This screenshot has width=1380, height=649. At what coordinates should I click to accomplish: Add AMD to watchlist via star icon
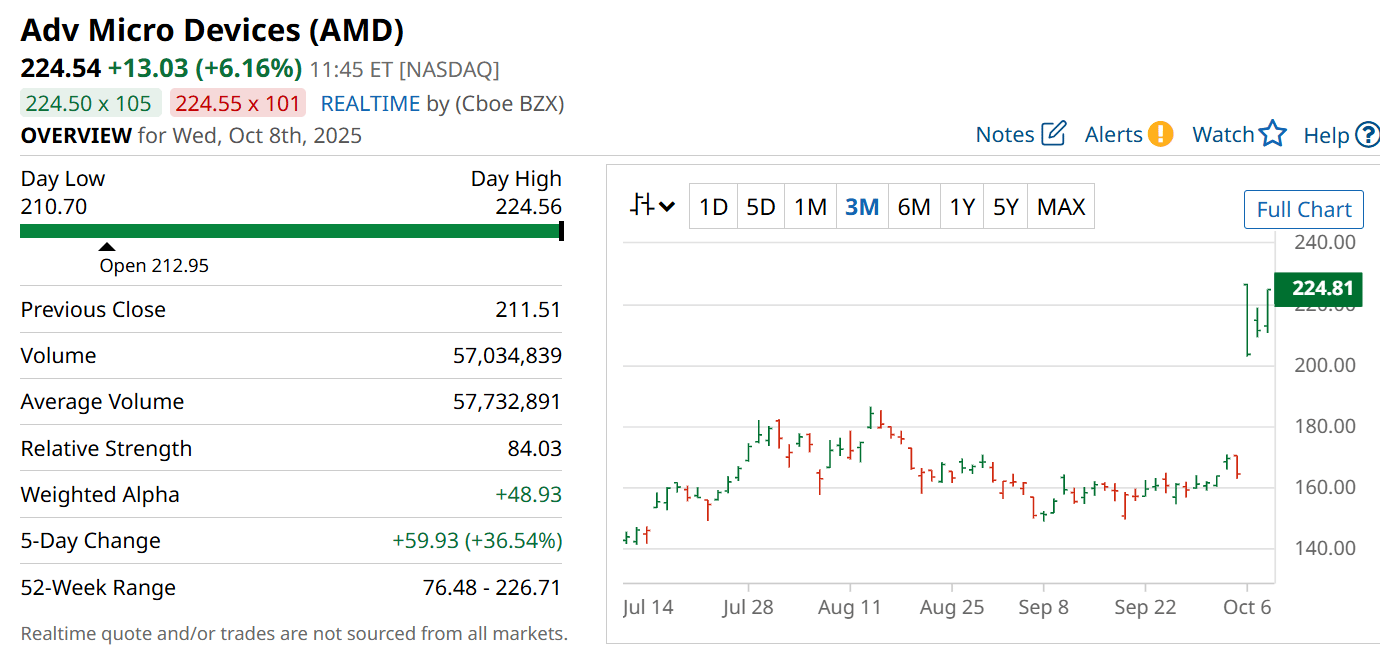point(1272,134)
